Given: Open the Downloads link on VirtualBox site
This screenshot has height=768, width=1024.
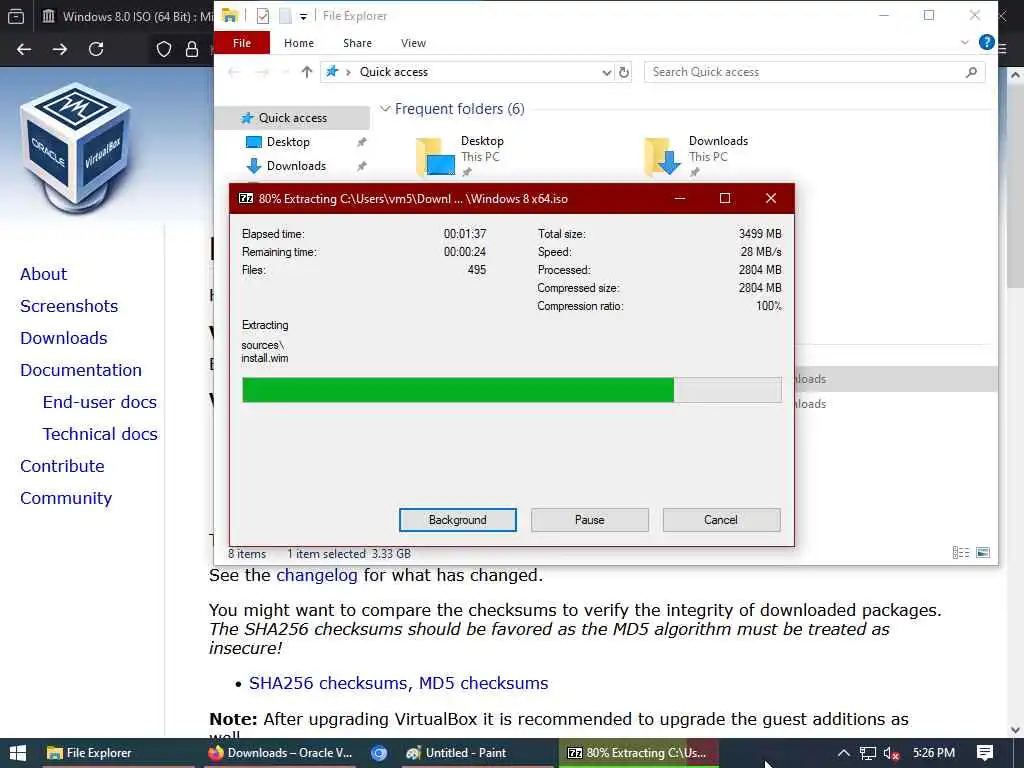Looking at the screenshot, I should (63, 338).
